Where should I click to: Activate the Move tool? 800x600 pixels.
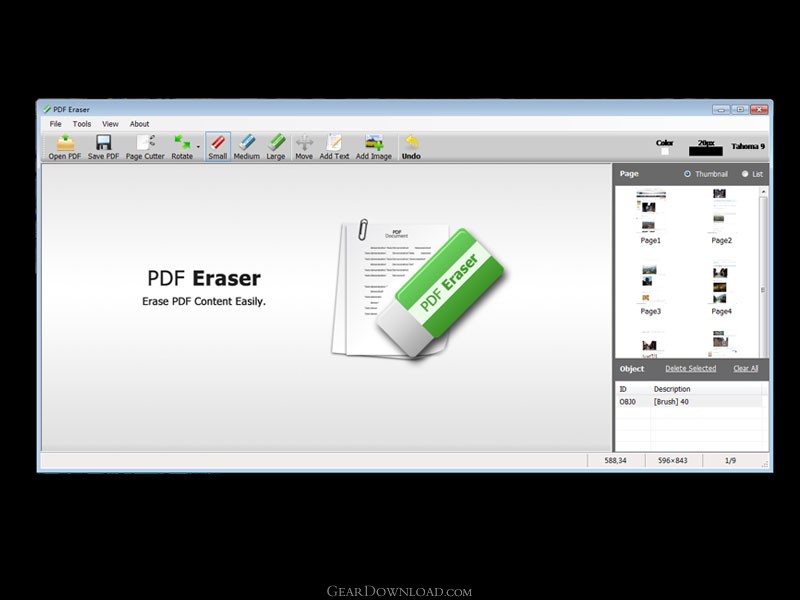click(304, 146)
